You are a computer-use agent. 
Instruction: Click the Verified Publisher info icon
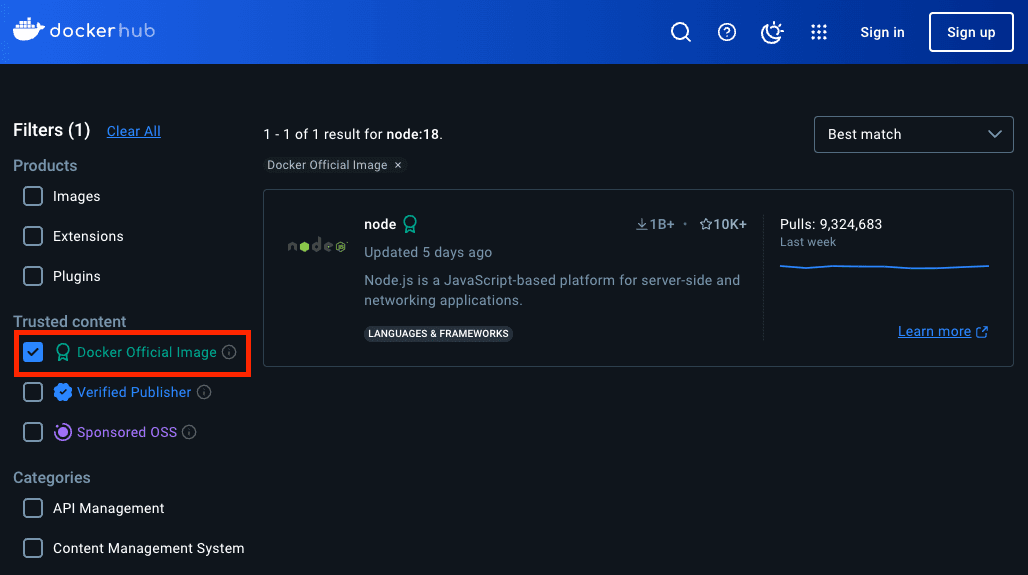204,392
